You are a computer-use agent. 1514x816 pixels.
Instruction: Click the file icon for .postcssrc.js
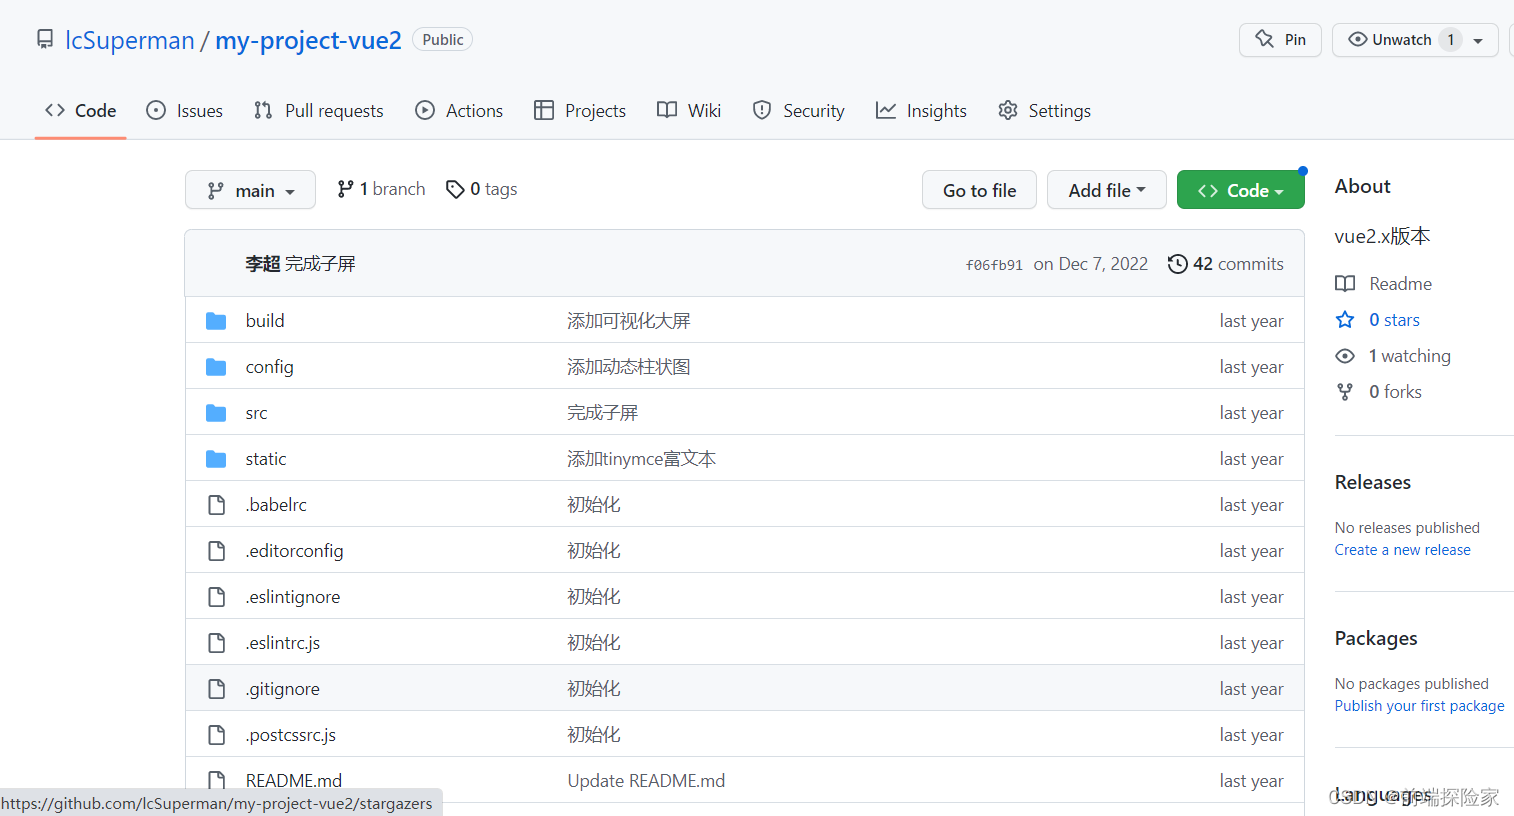pos(216,735)
